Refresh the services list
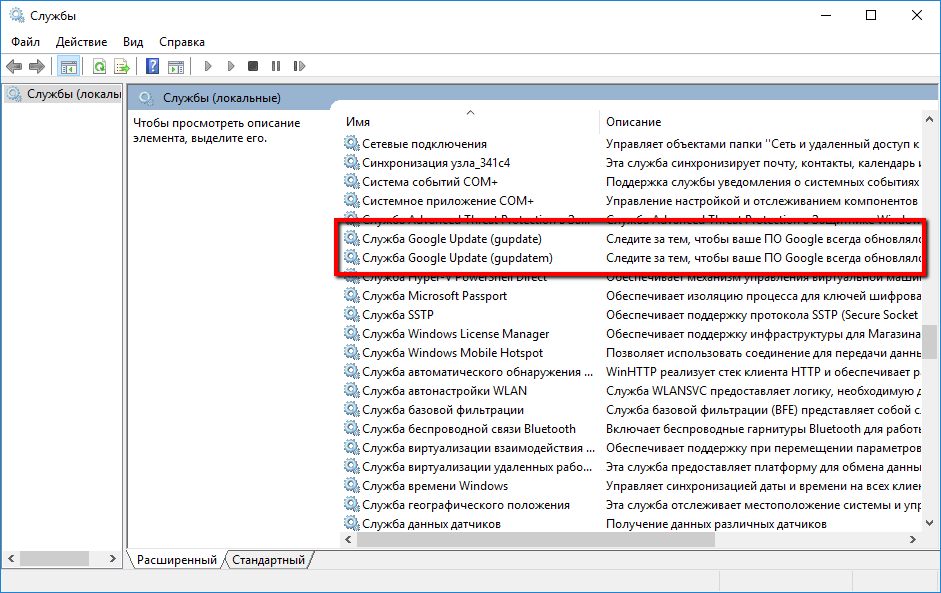This screenshot has width=941, height=593. pyautogui.click(x=99, y=66)
